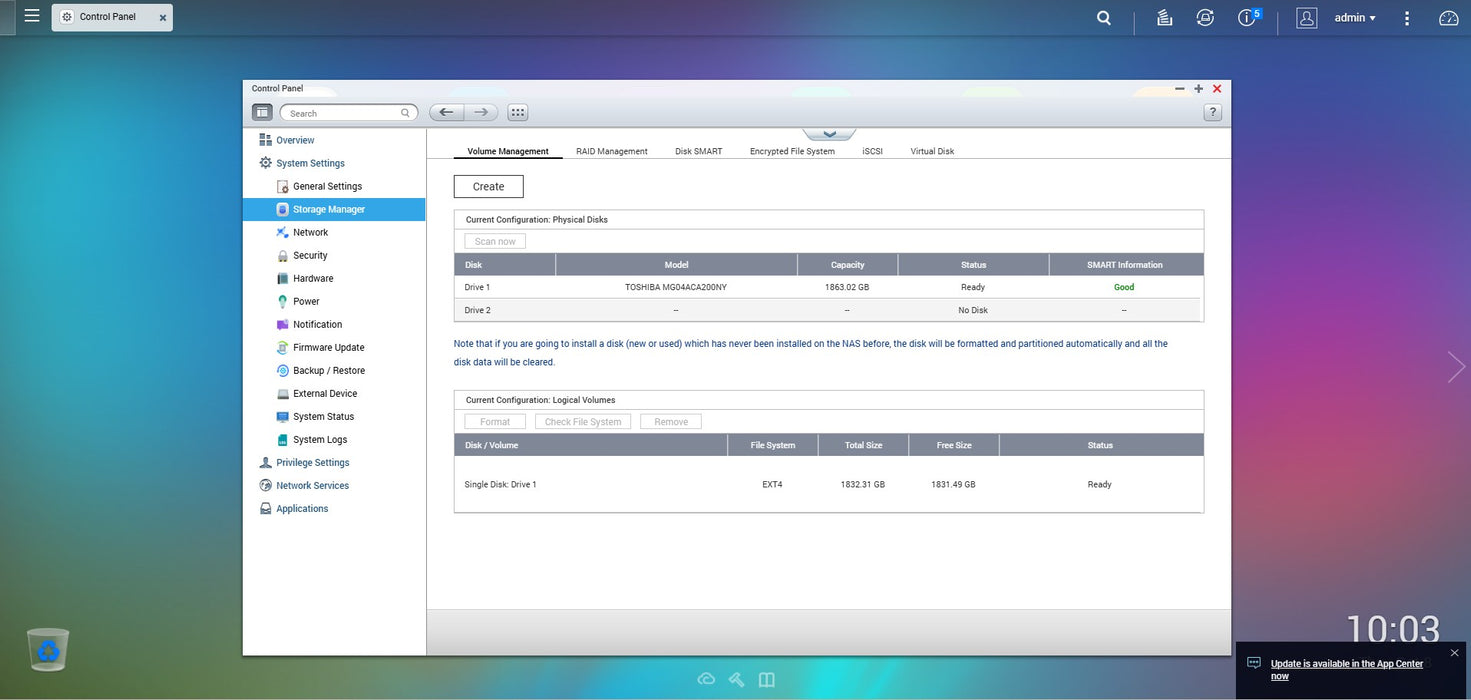Go back with the left arrow button
This screenshot has height=700, width=1471.
tap(447, 113)
